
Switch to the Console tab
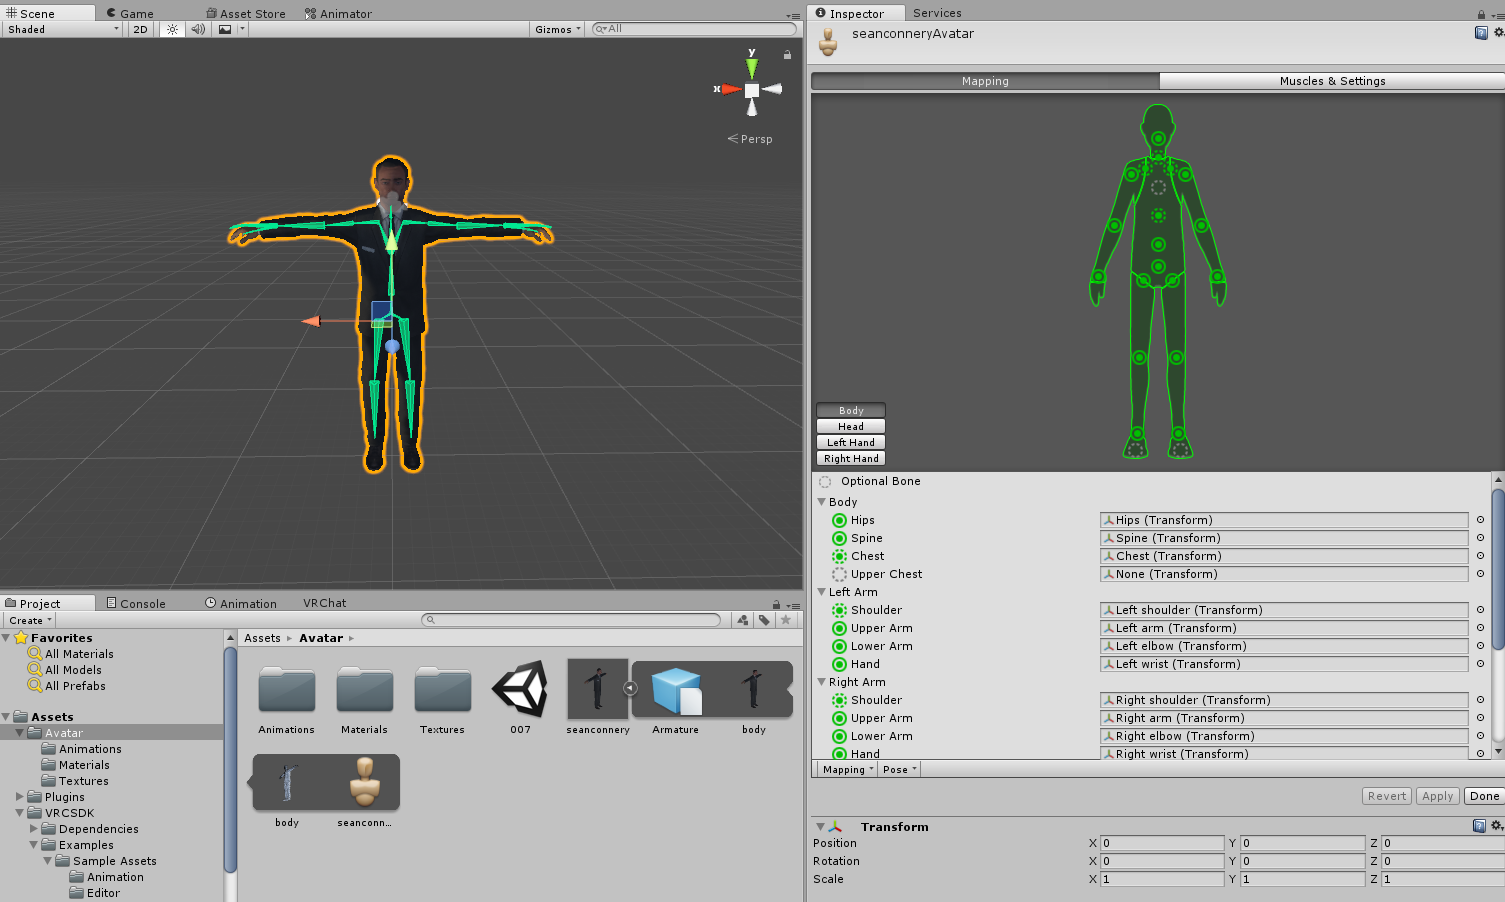pyautogui.click(x=136, y=603)
